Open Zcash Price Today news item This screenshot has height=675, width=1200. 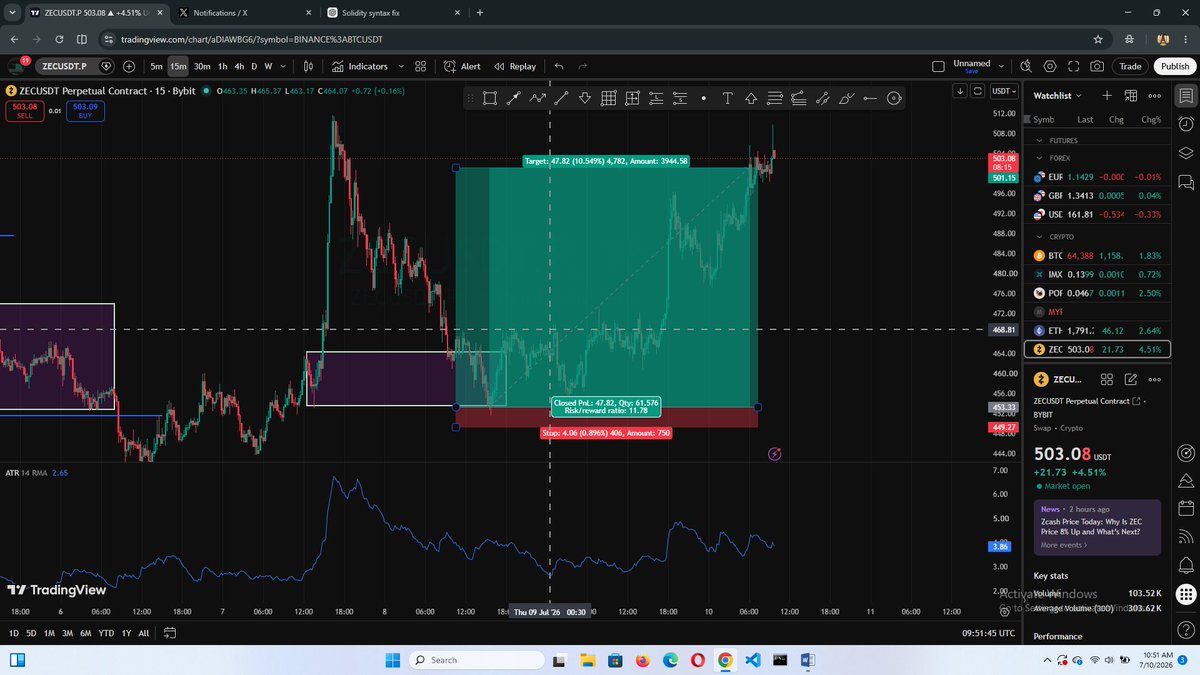(x=1097, y=525)
